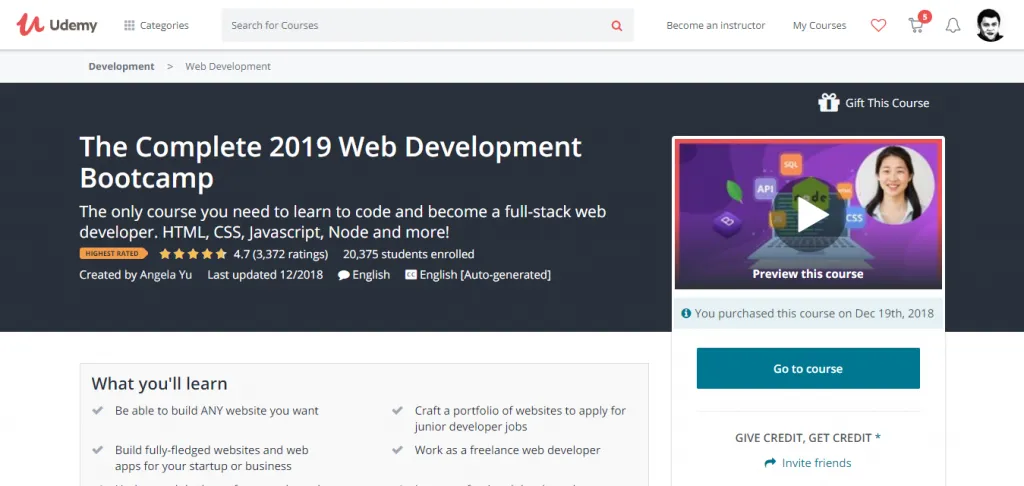
Task: Click Be able to build ANY website text
Action: (217, 411)
